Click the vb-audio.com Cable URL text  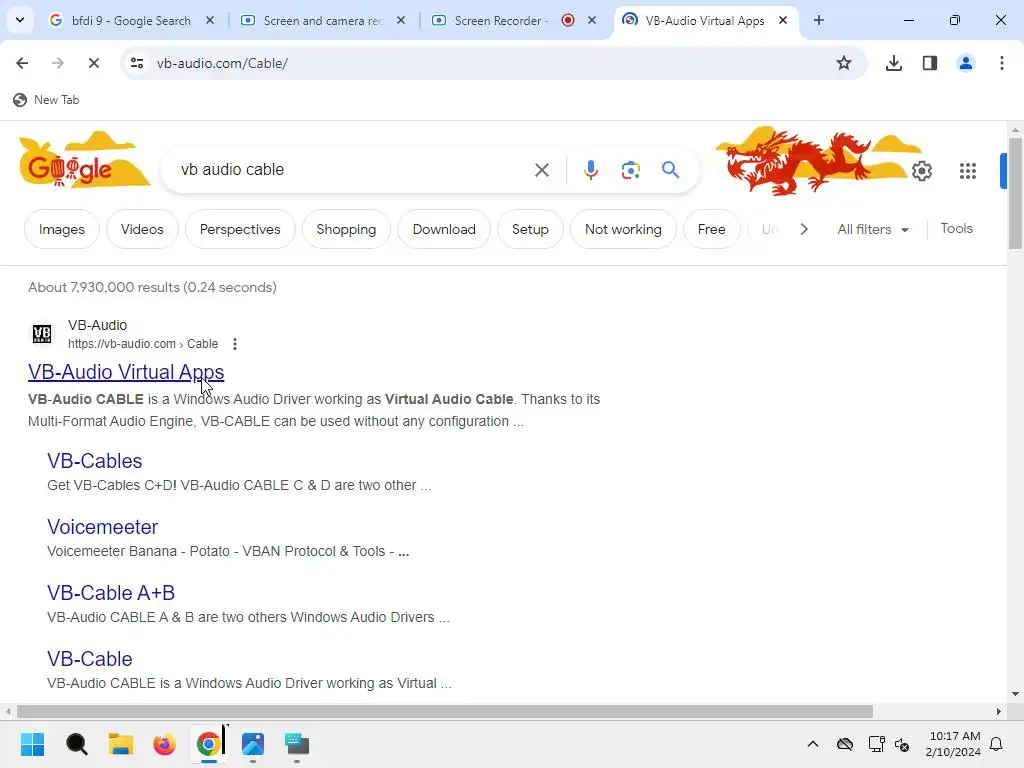point(143,344)
